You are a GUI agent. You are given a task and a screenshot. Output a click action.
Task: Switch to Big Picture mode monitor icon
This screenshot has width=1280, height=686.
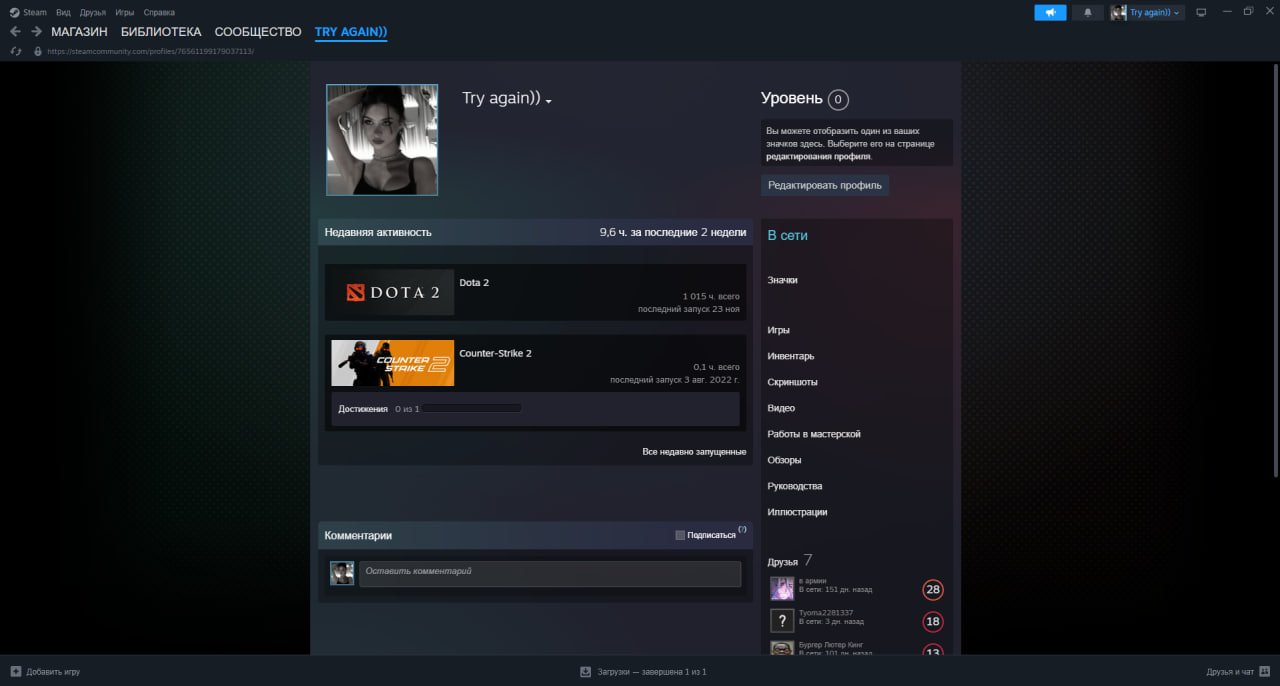click(x=1201, y=12)
